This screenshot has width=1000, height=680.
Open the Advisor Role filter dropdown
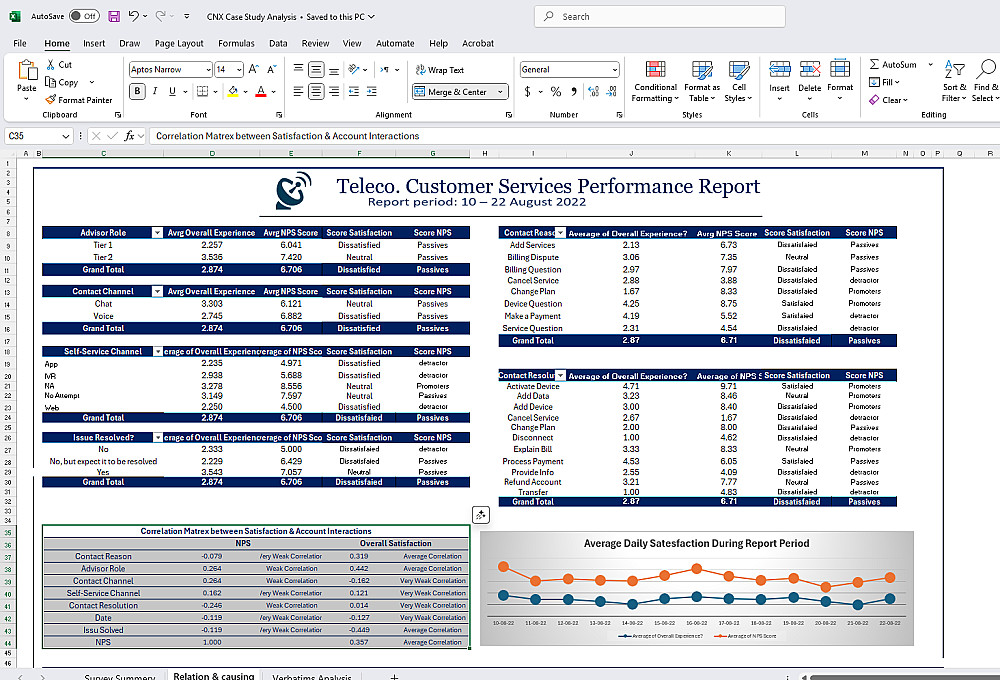click(157, 233)
